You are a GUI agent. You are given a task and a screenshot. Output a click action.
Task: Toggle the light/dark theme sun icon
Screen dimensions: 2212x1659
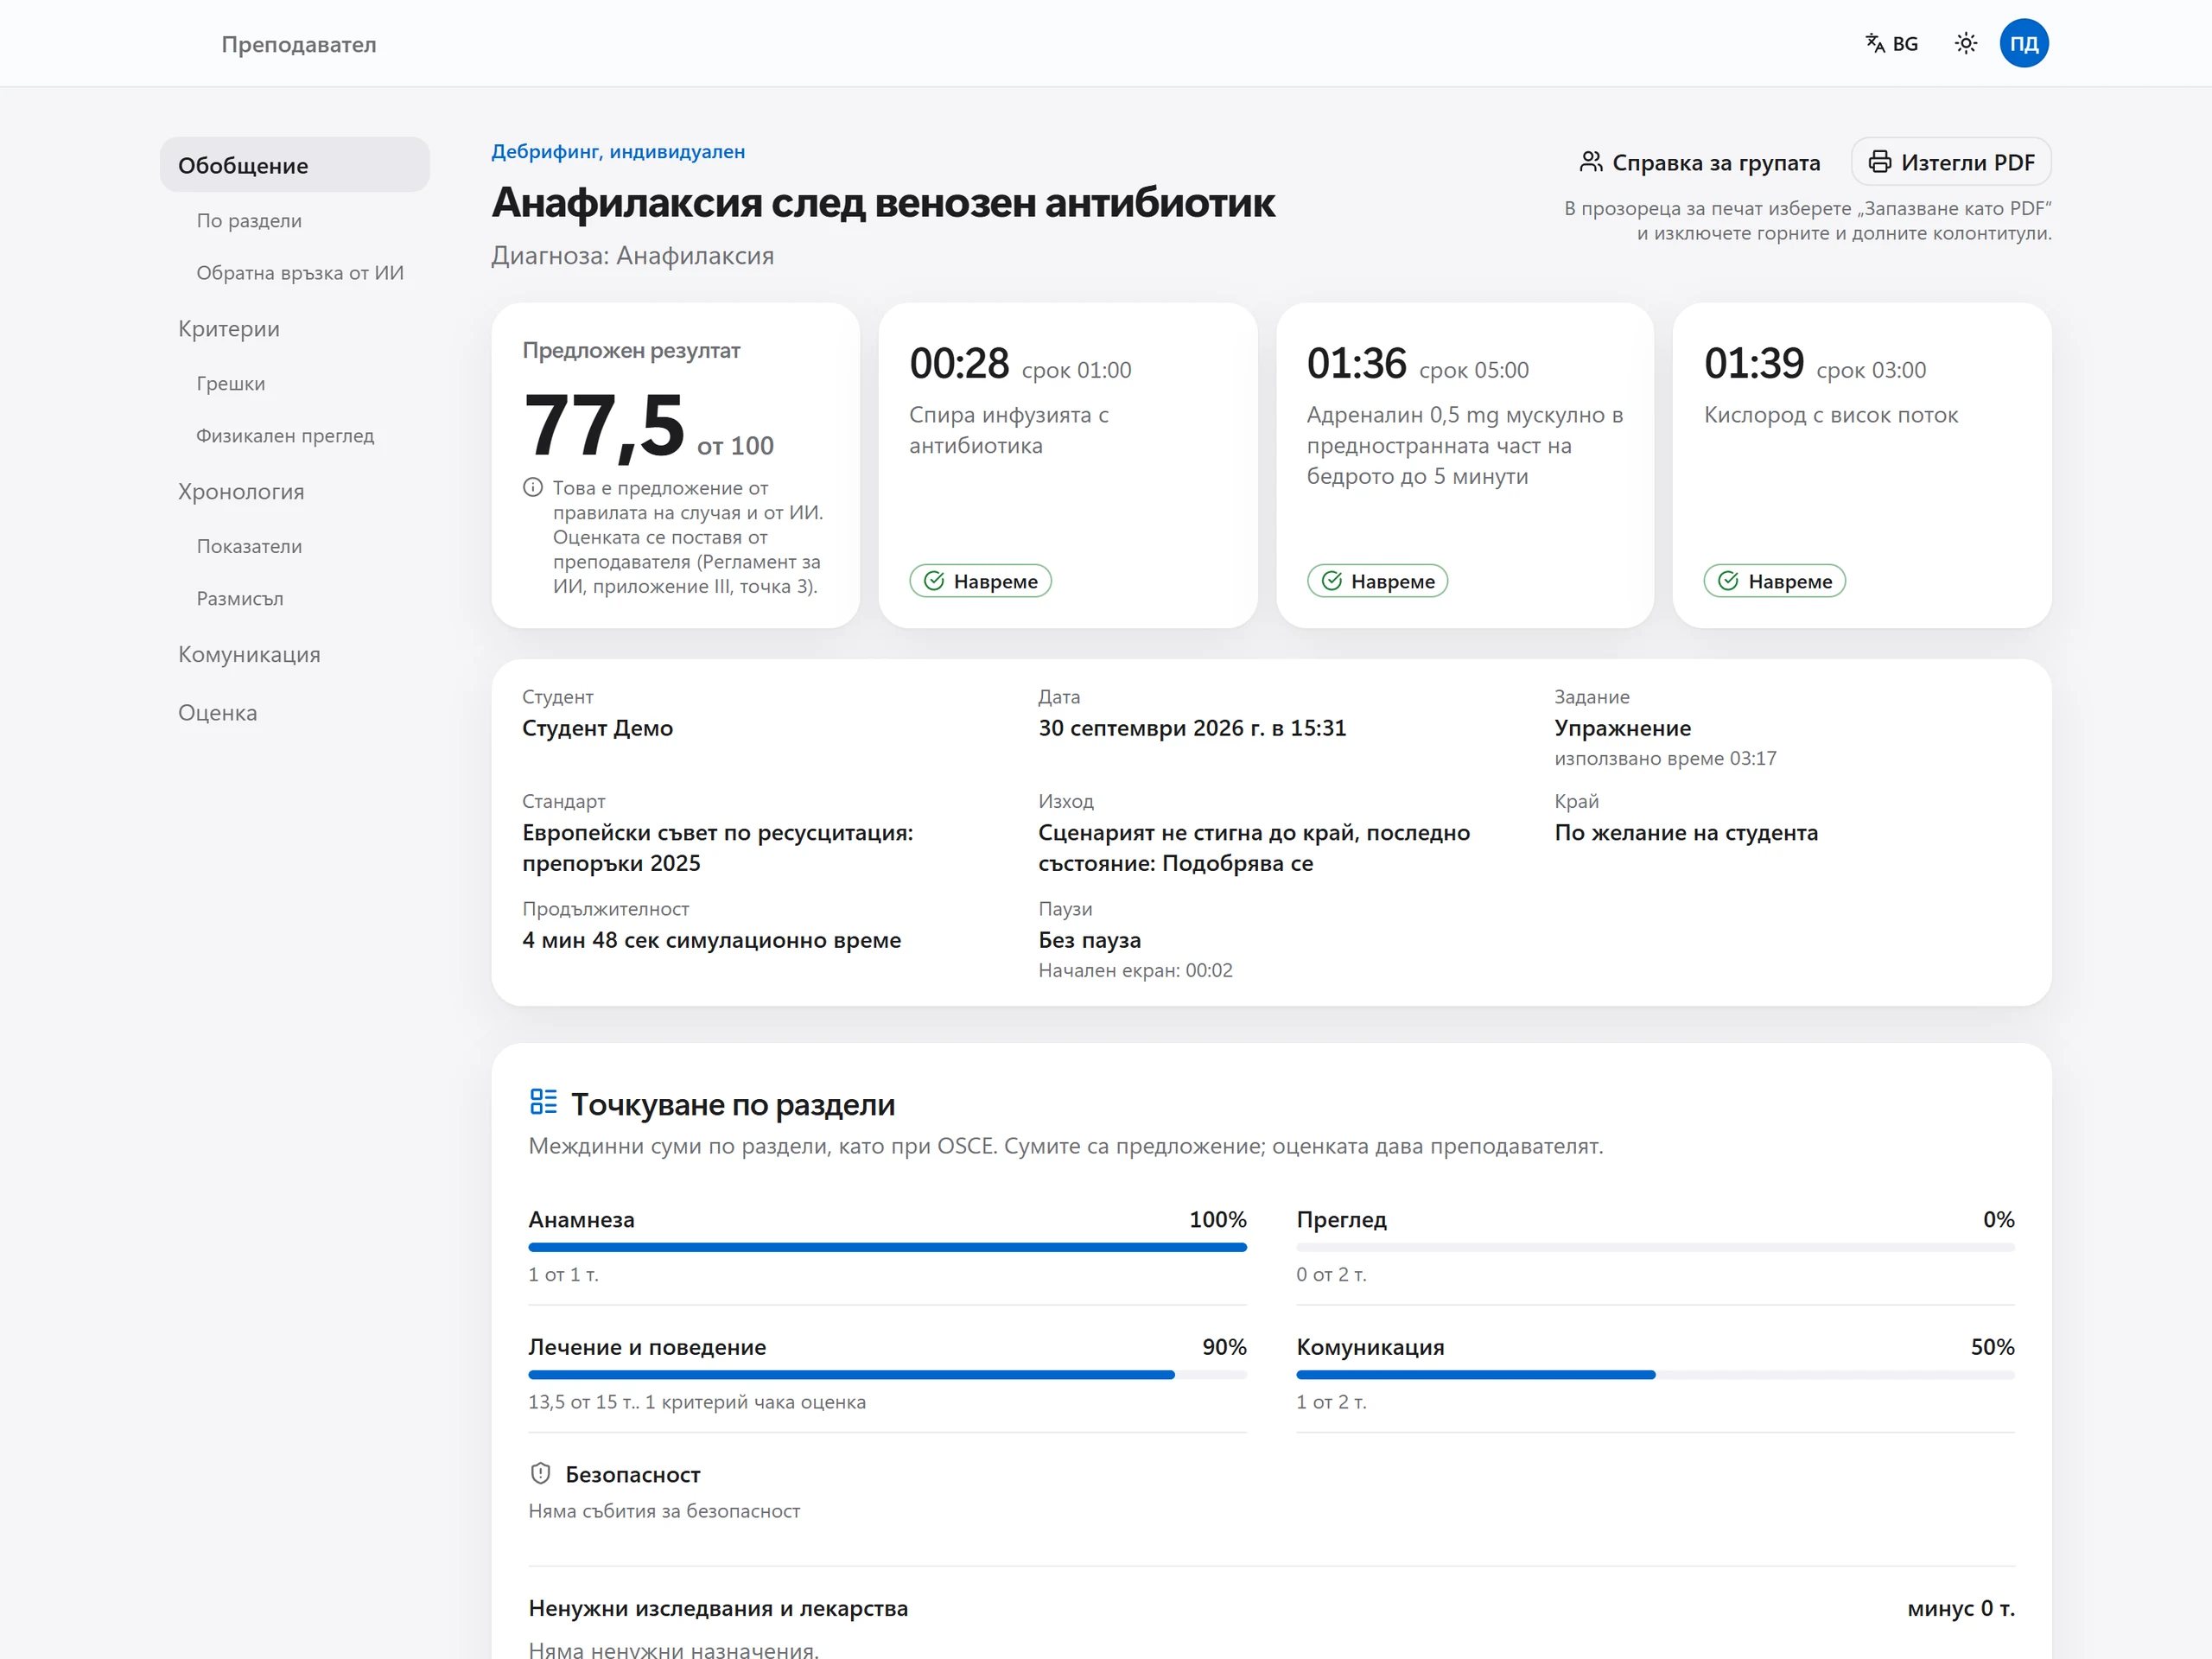coord(1966,43)
